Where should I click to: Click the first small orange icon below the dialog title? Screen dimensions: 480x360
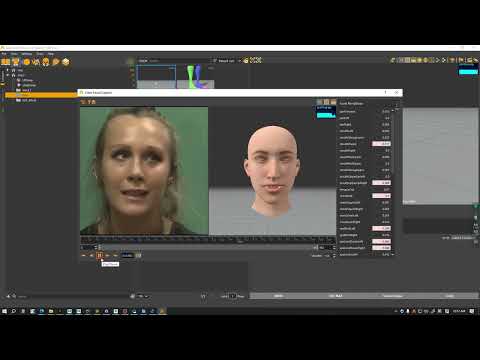[x=83, y=102]
